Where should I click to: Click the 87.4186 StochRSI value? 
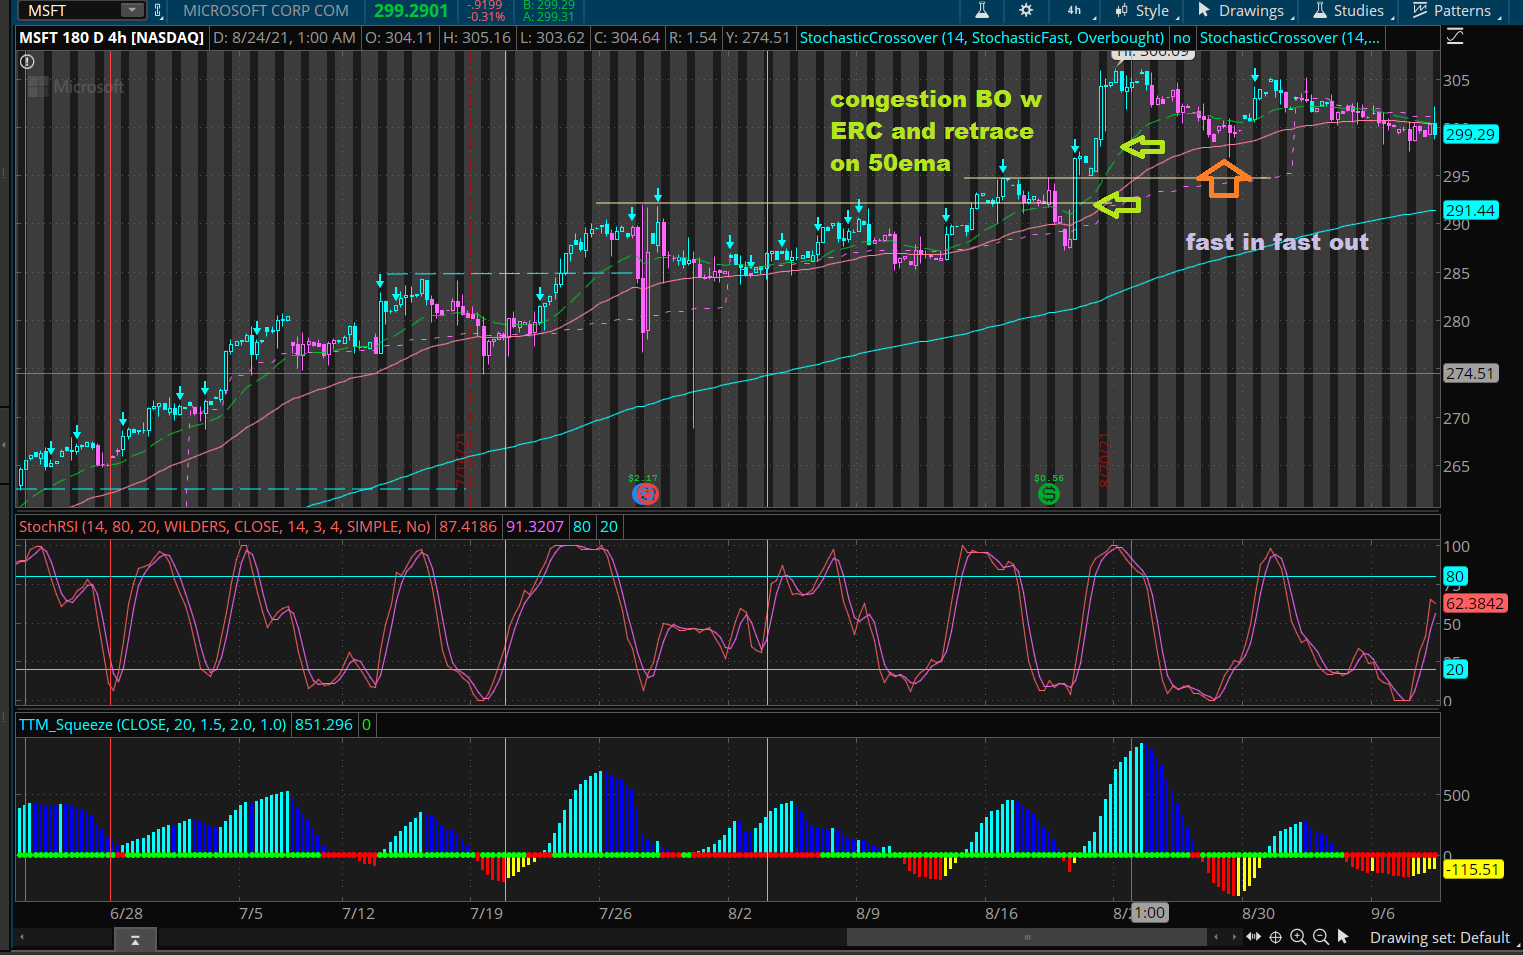[468, 526]
